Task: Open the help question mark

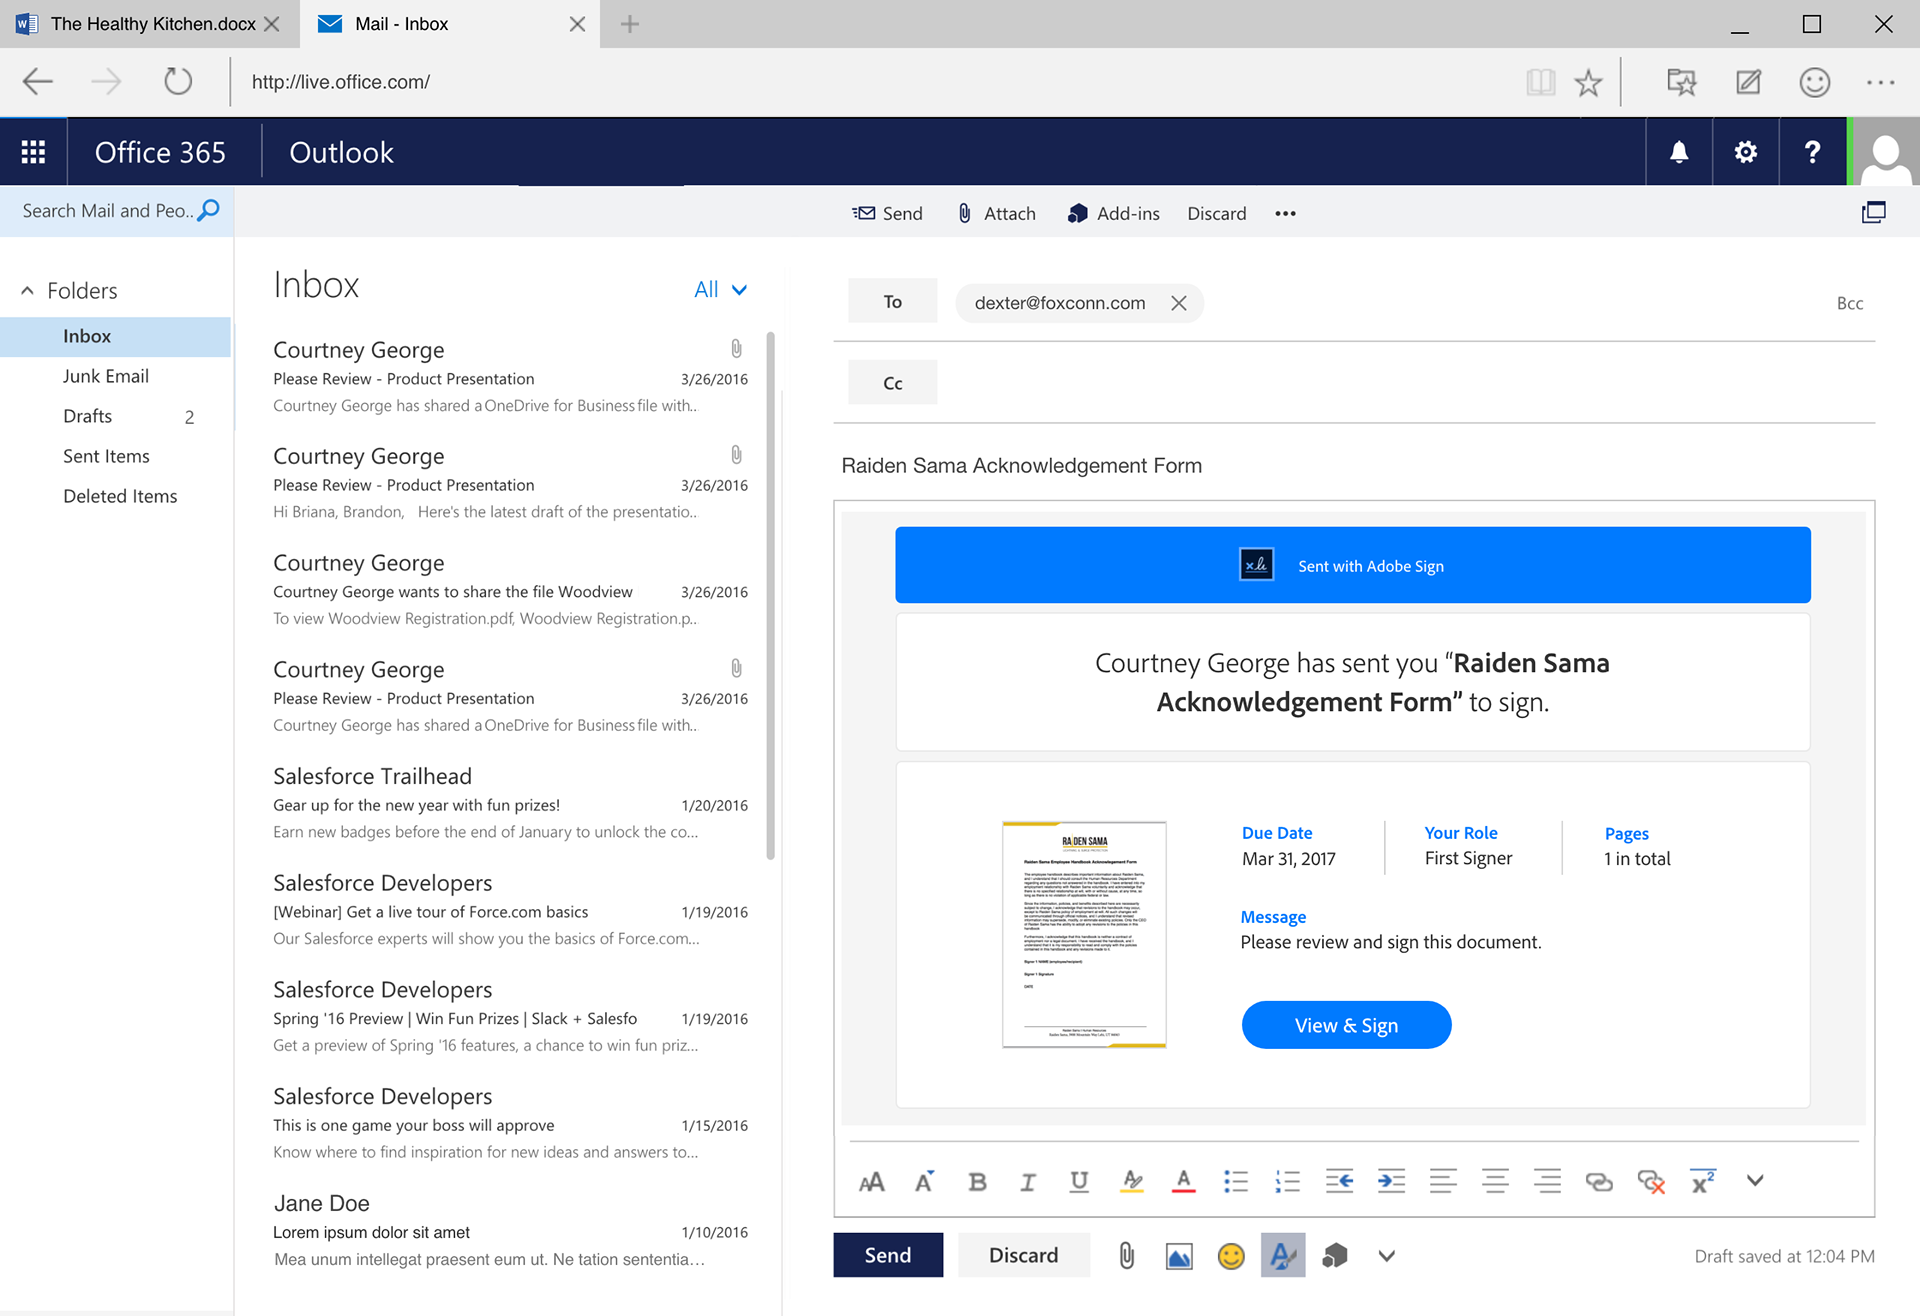Action: coord(1812,152)
